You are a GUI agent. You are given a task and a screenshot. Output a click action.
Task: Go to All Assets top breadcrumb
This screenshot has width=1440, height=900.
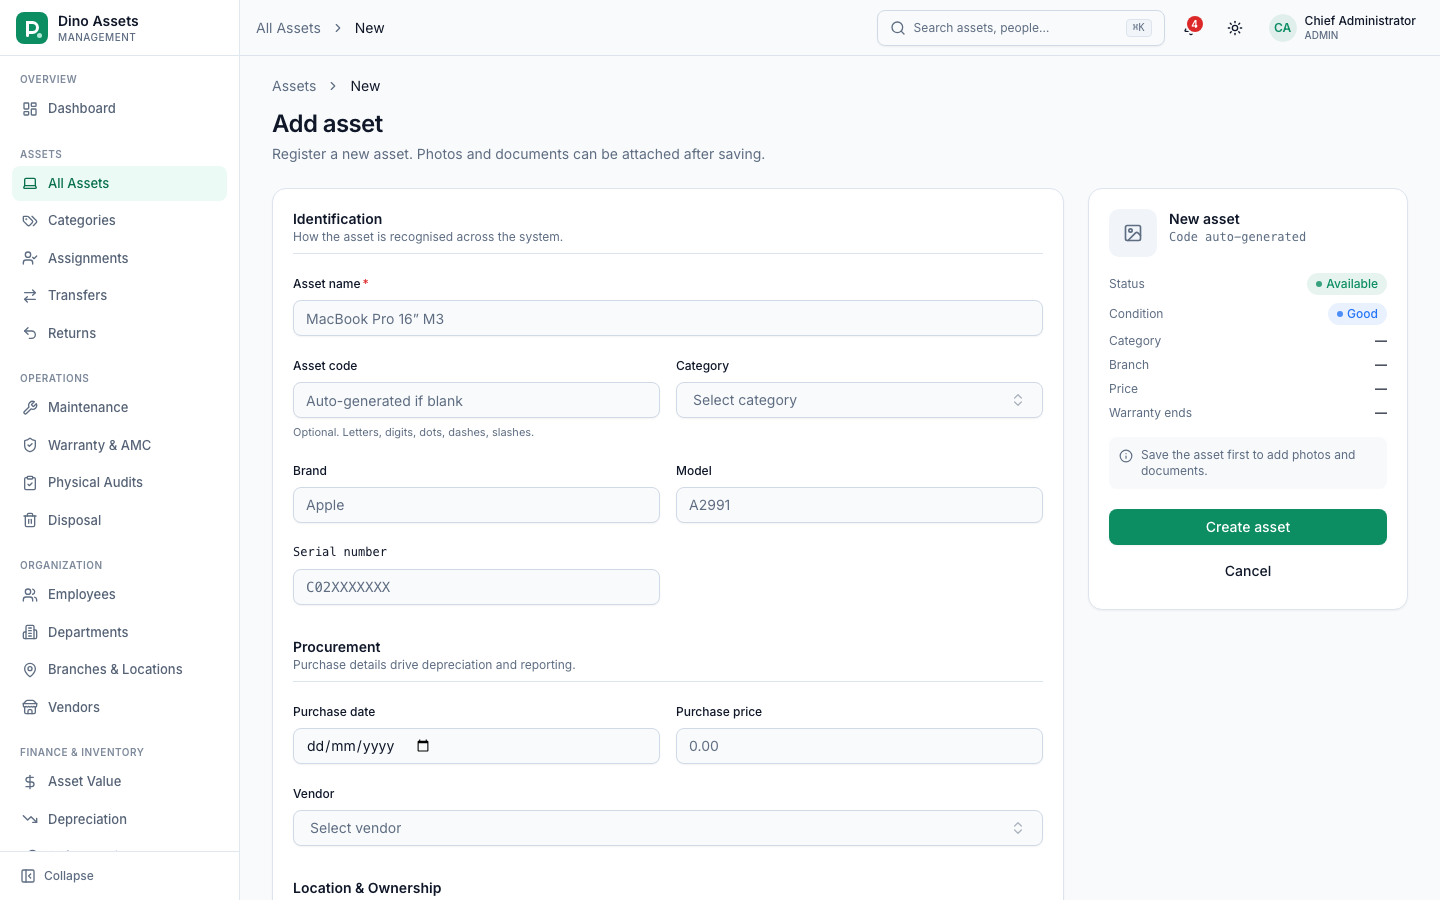click(288, 28)
